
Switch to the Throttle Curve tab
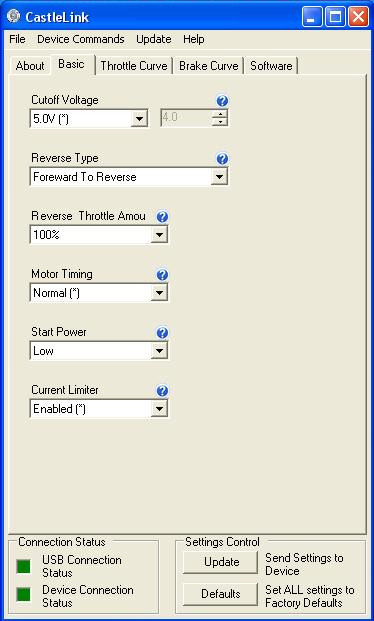pos(134,66)
